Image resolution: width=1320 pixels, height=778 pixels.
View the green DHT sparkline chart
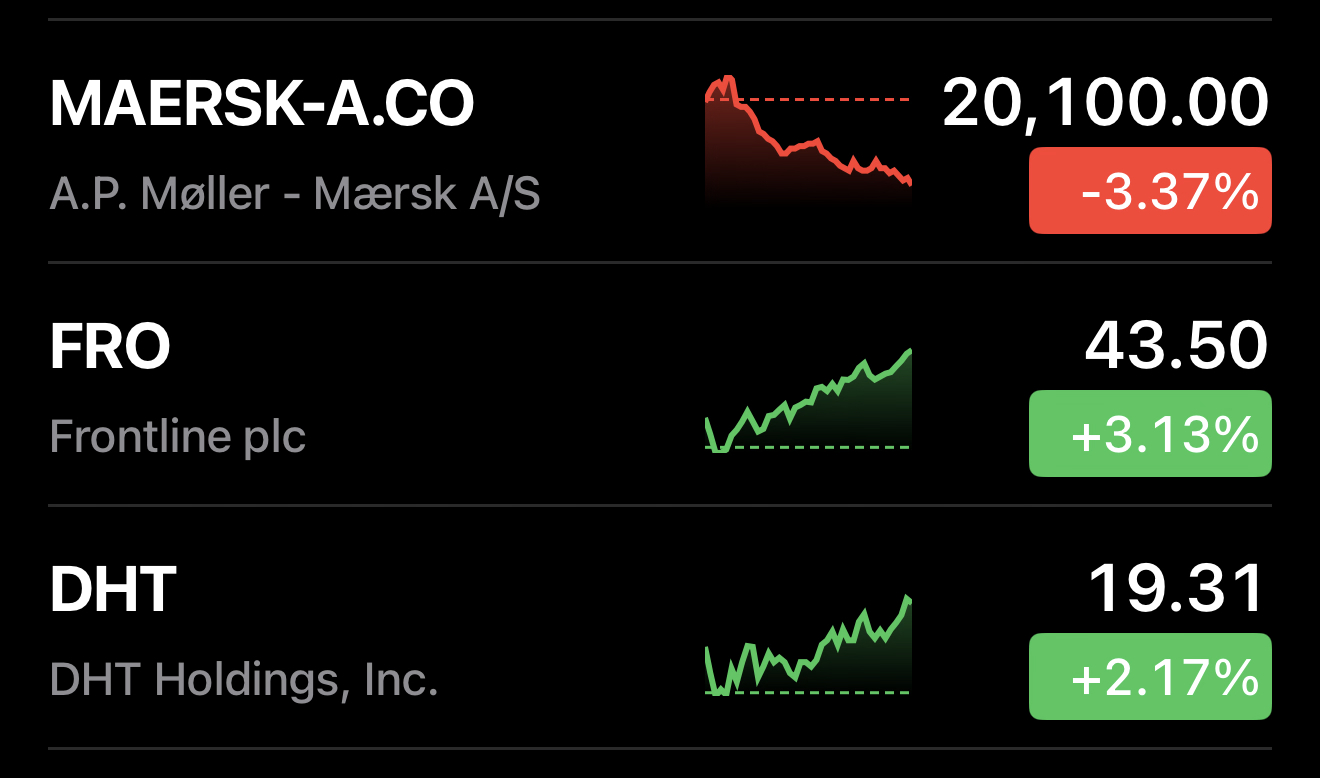[808, 645]
